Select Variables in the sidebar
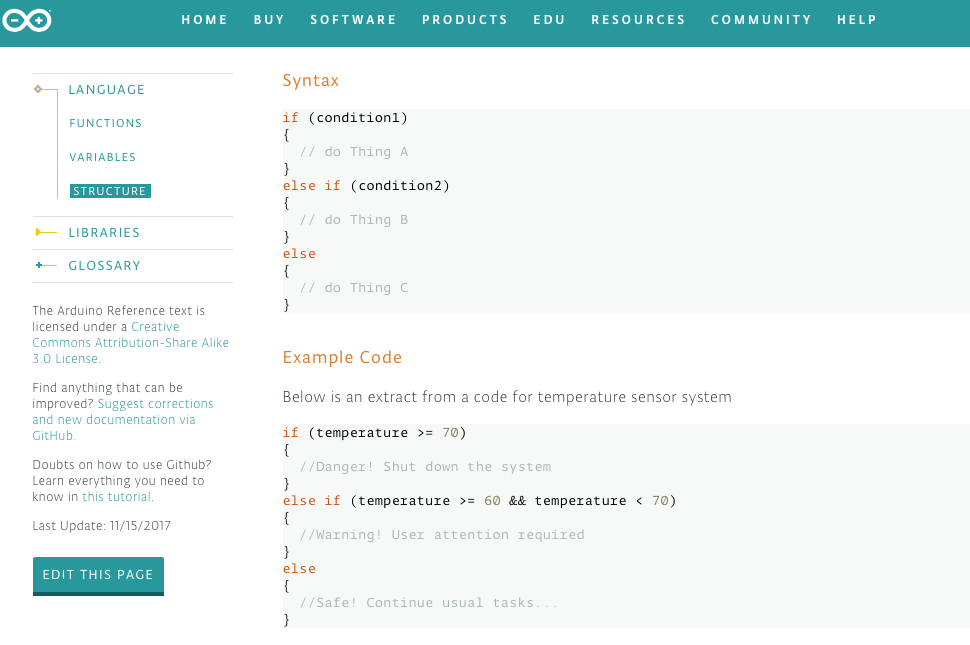The height and width of the screenshot is (645, 970). [102, 157]
